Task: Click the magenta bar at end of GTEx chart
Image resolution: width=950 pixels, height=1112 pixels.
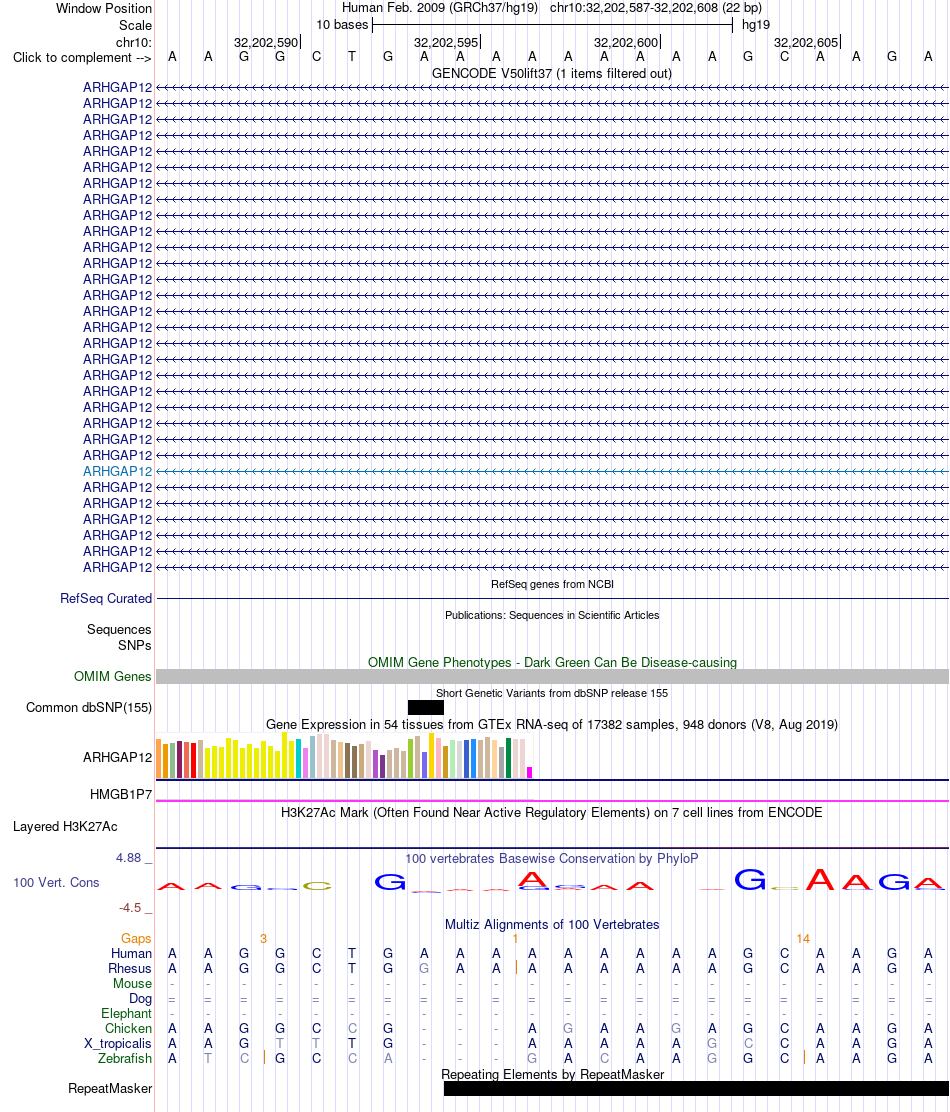Action: click(530, 772)
